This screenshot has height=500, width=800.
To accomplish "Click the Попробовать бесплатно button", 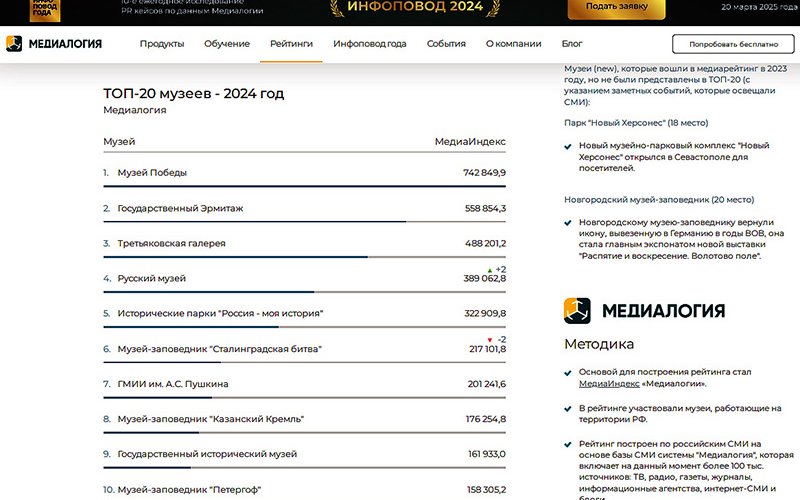I will pyautogui.click(x=733, y=44).
